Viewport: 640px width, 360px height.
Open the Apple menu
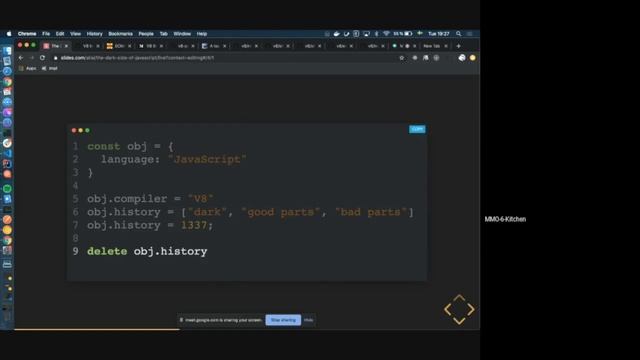coord(9,34)
